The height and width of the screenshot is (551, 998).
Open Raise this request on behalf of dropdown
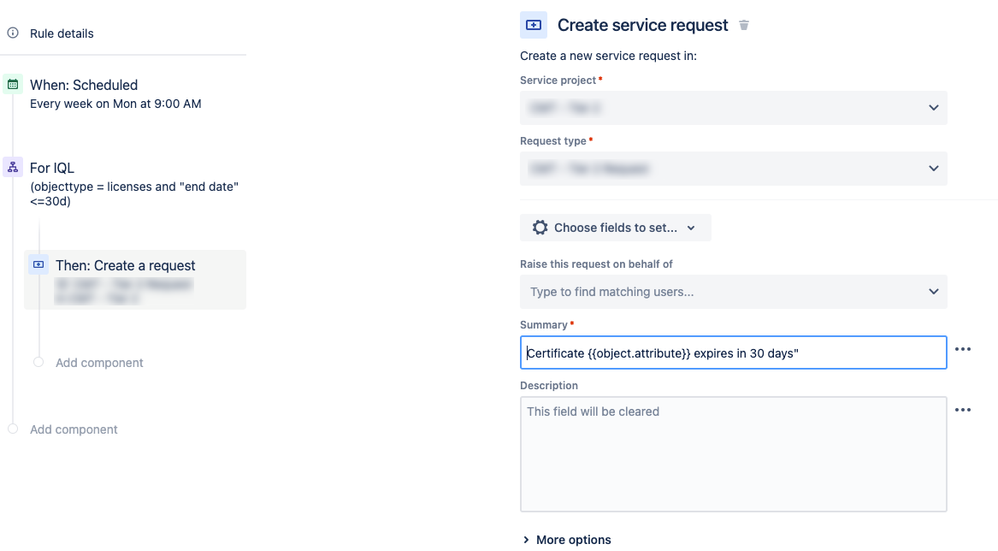click(x=733, y=292)
